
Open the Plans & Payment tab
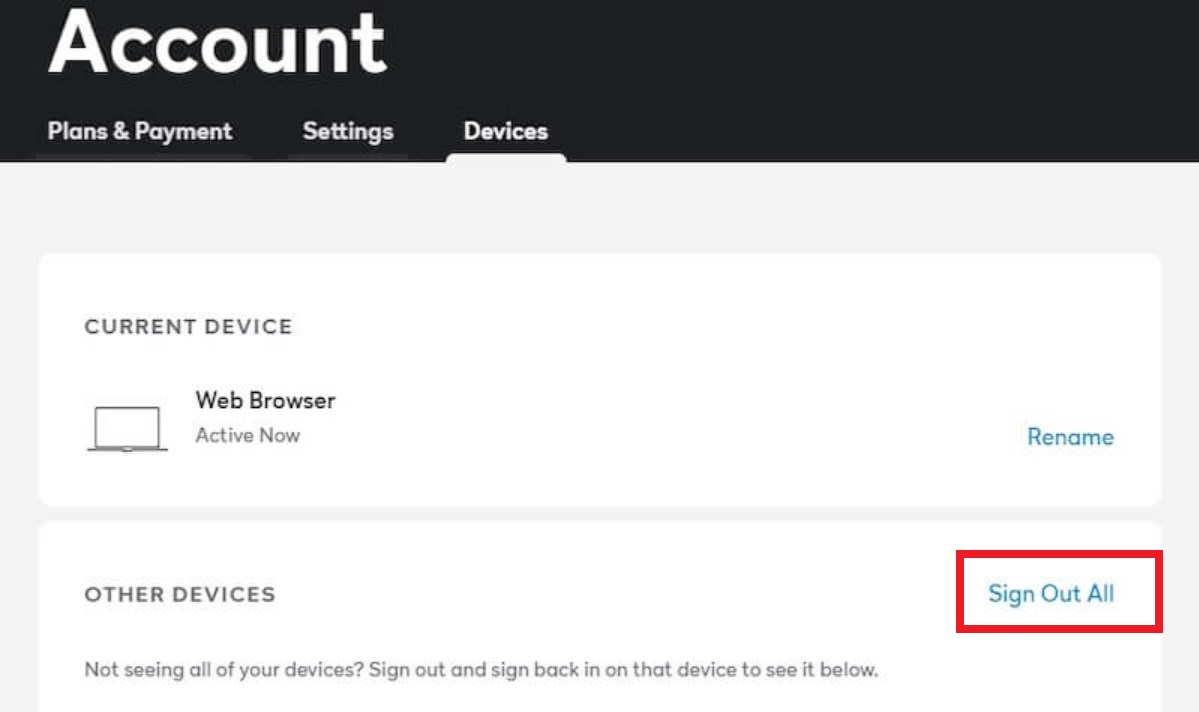pos(140,131)
